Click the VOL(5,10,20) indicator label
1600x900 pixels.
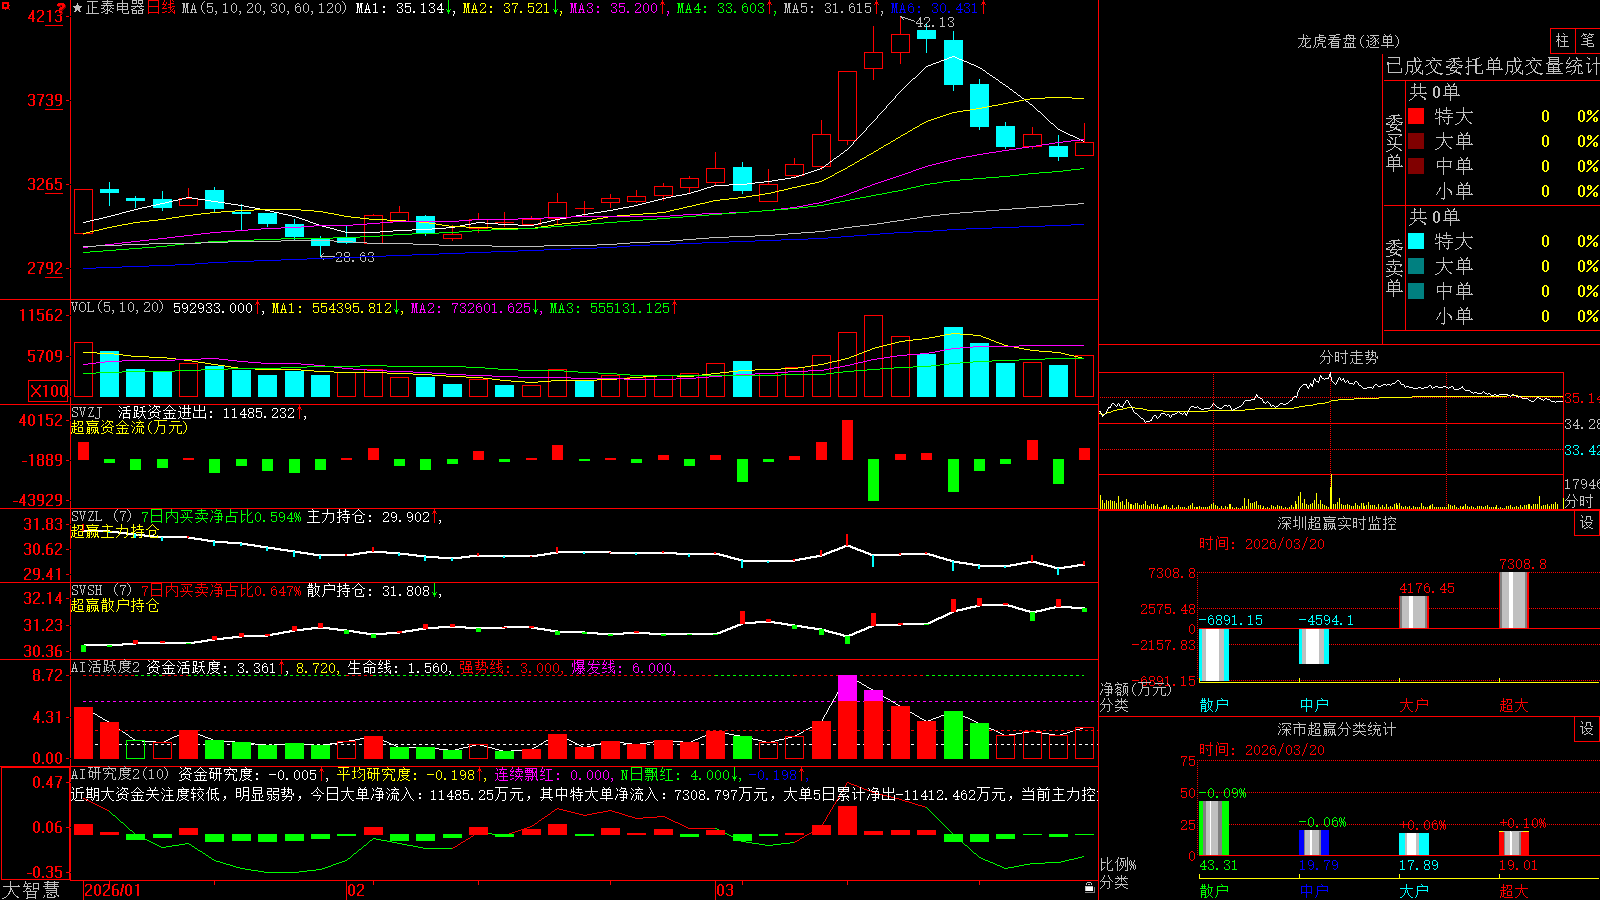tap(117, 308)
